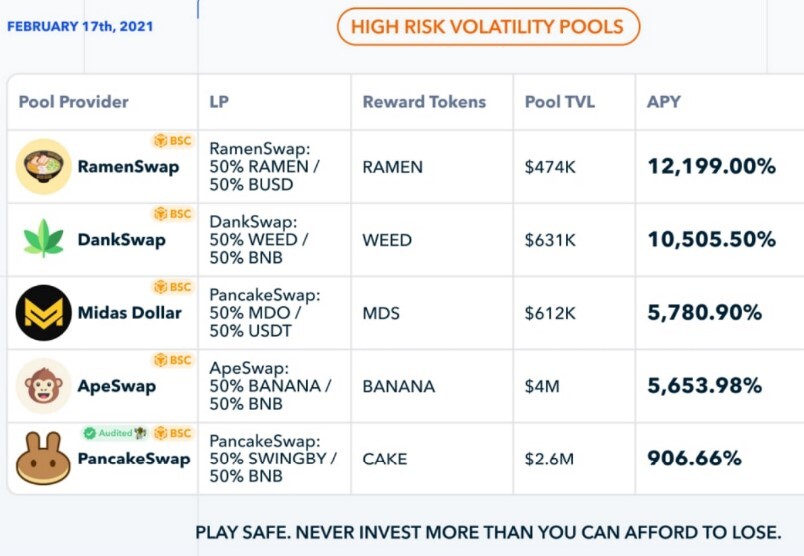
Task: Select the High Risk Volatility Pools pill
Action: click(488, 27)
